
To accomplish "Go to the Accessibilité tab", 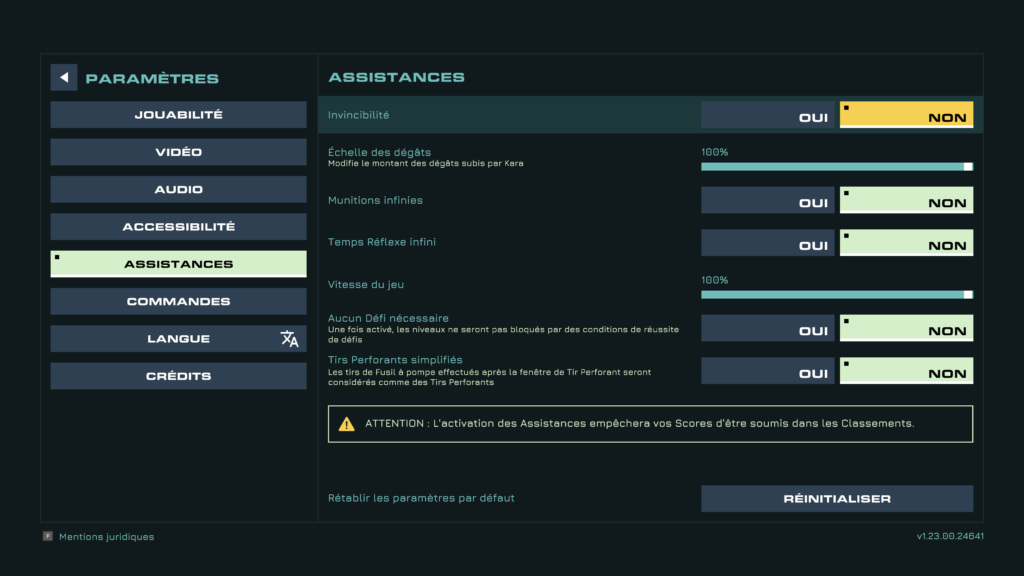I will (178, 227).
